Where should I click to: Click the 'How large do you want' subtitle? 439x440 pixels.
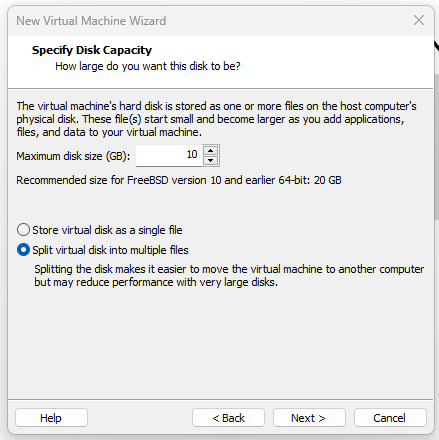pos(148,66)
